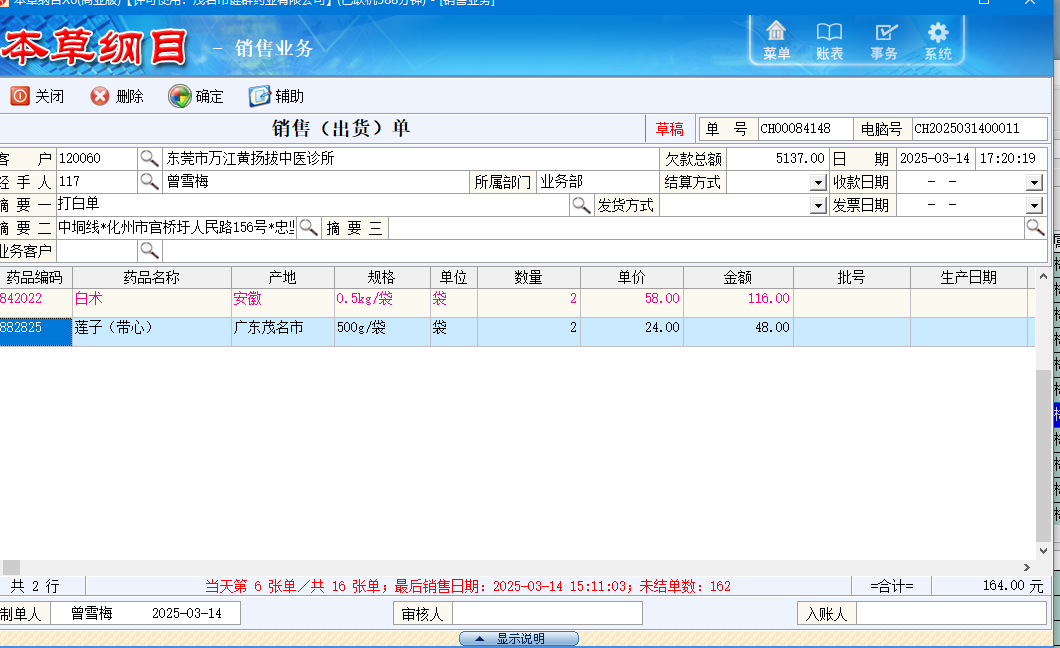Select row cell 白术
This screenshot has width=1060, height=648.
tap(151, 303)
